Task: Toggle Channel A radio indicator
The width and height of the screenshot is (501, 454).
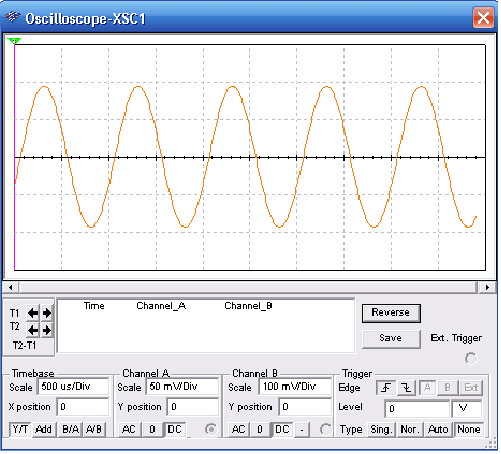Action: click(211, 429)
